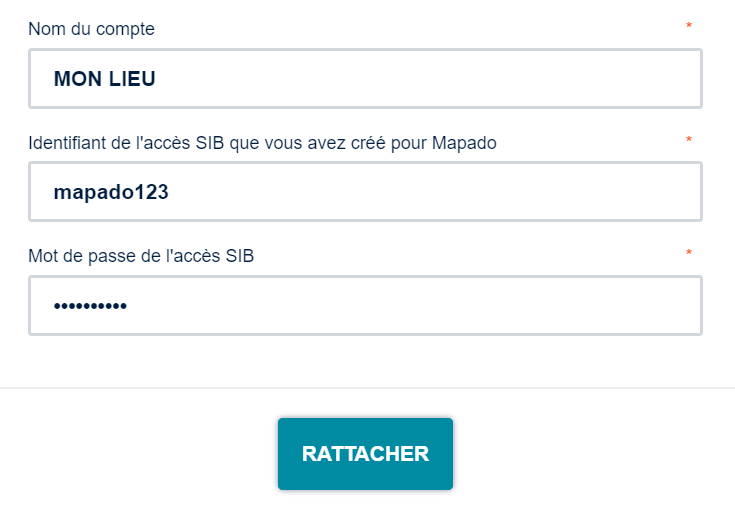The height and width of the screenshot is (519, 735).
Task: Click the required asterisk beside Mot de passe
Action: click(x=689, y=254)
